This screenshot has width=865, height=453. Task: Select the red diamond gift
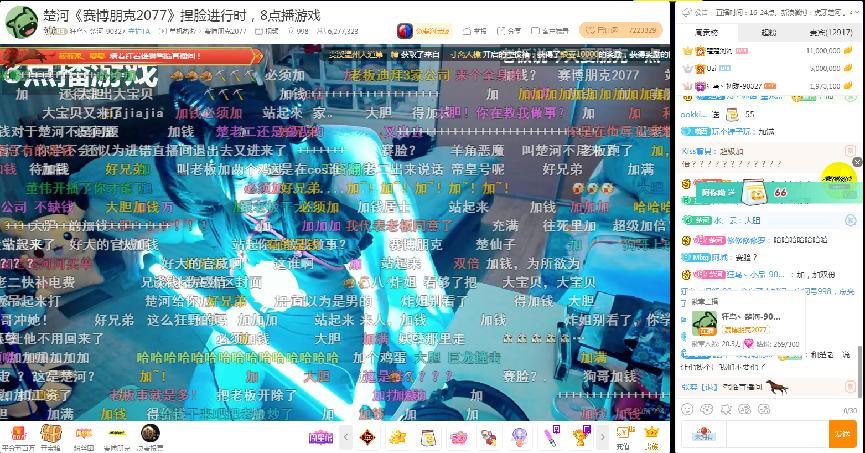(x=368, y=438)
